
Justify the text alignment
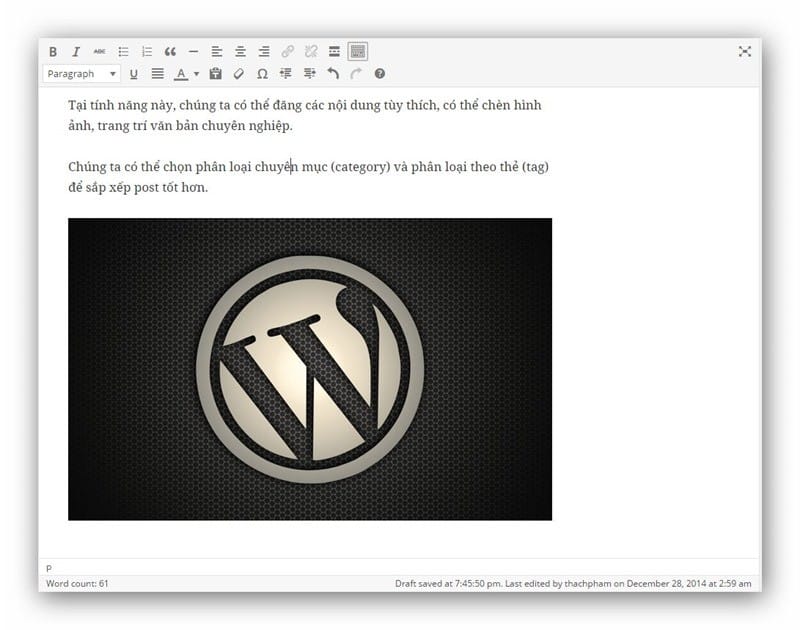click(158, 74)
